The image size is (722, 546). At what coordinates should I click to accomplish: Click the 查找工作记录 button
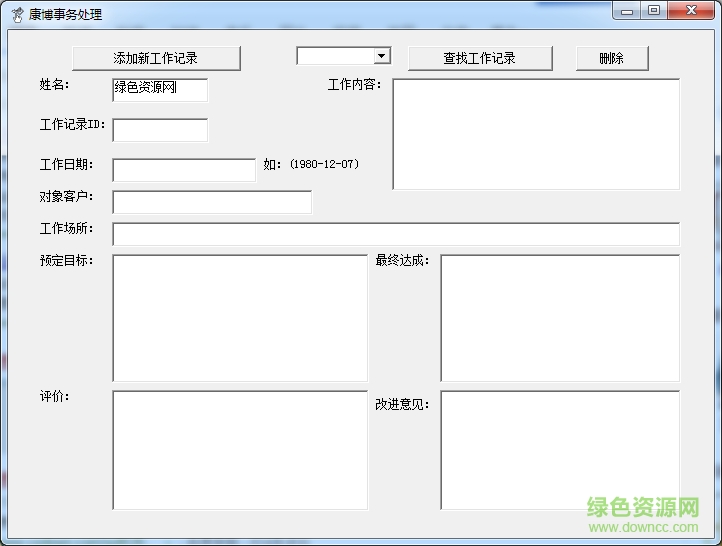pyautogui.click(x=480, y=58)
